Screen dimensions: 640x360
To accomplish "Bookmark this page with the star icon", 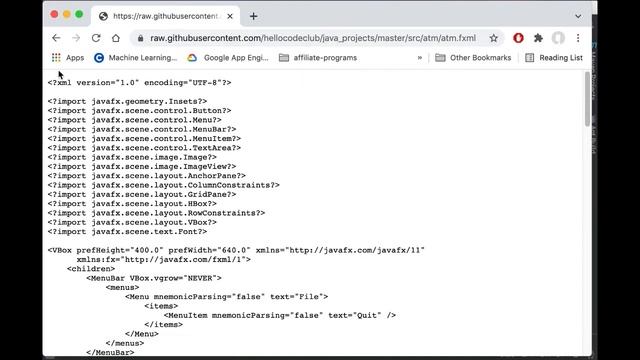I will pos(493,38).
